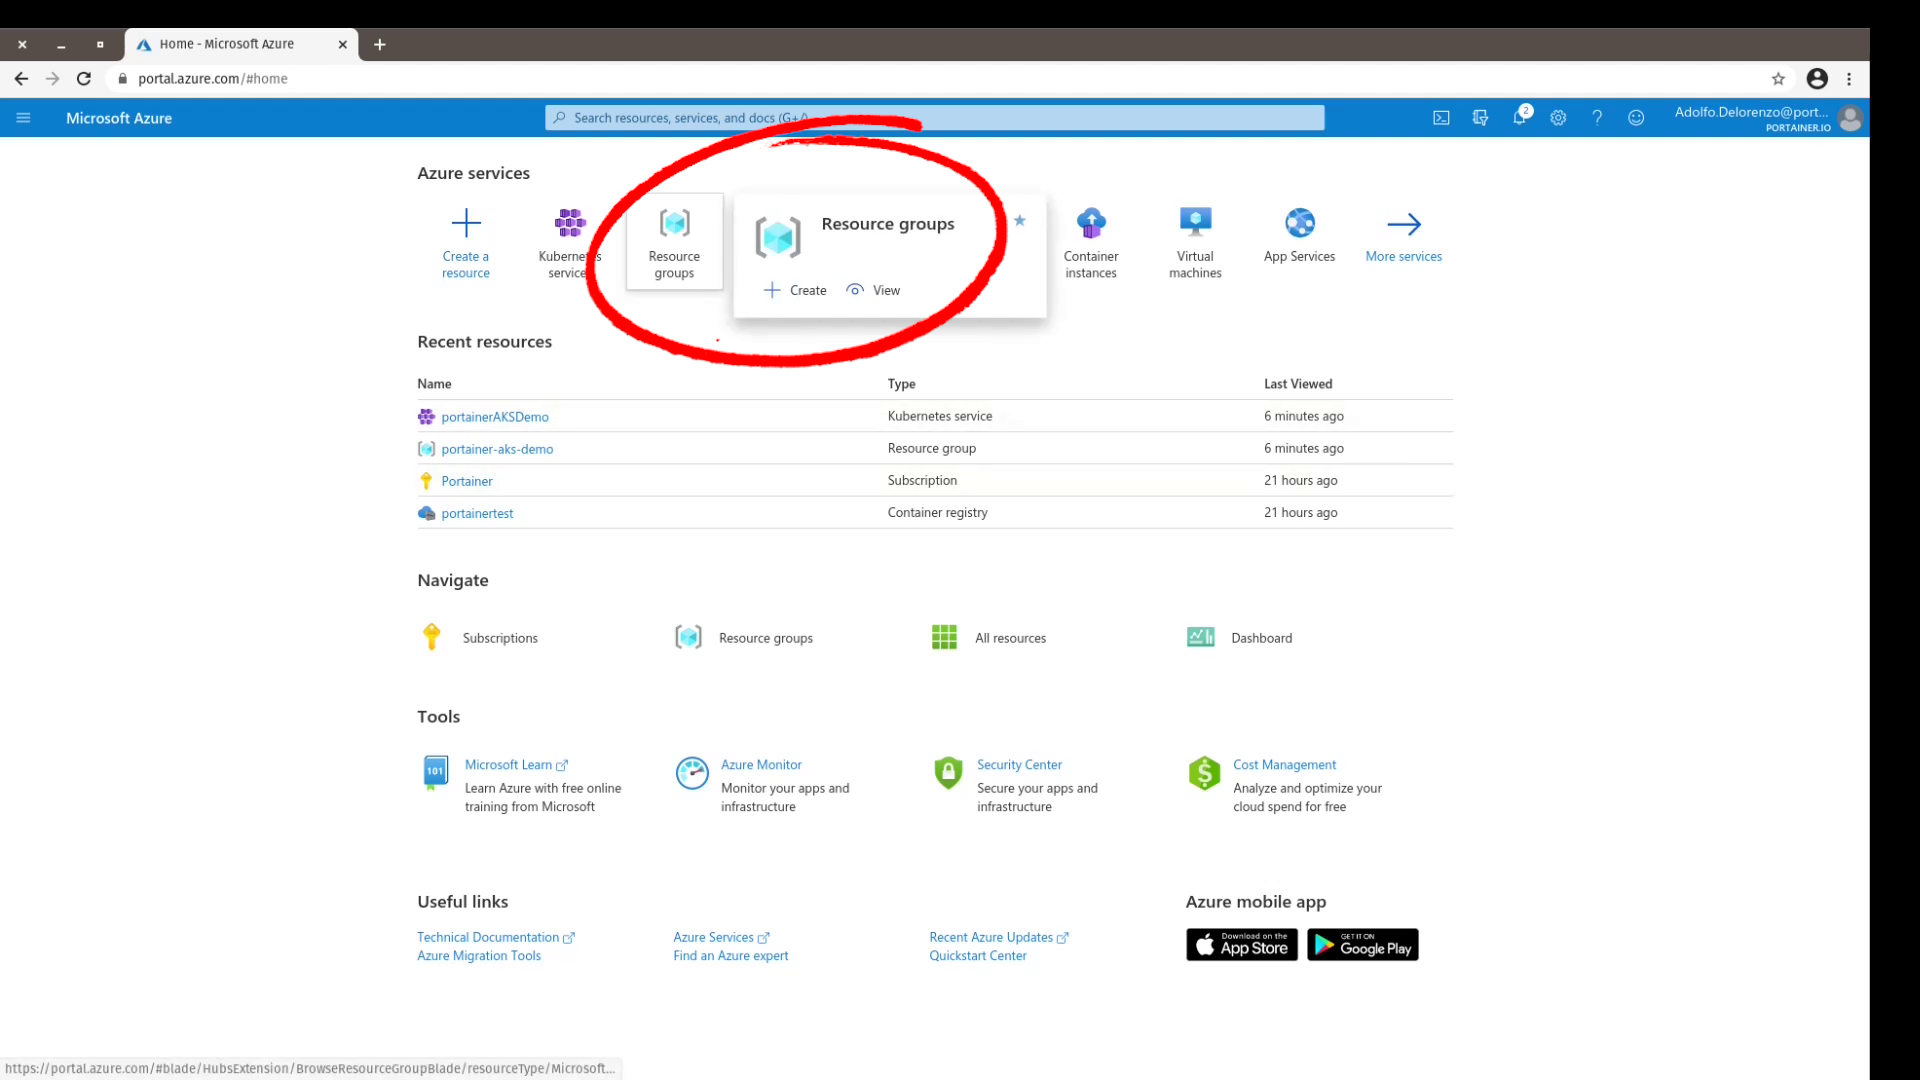This screenshot has height=1080, width=1920.
Task: Open Azure Cloud Shell icon
Action: pos(1441,118)
